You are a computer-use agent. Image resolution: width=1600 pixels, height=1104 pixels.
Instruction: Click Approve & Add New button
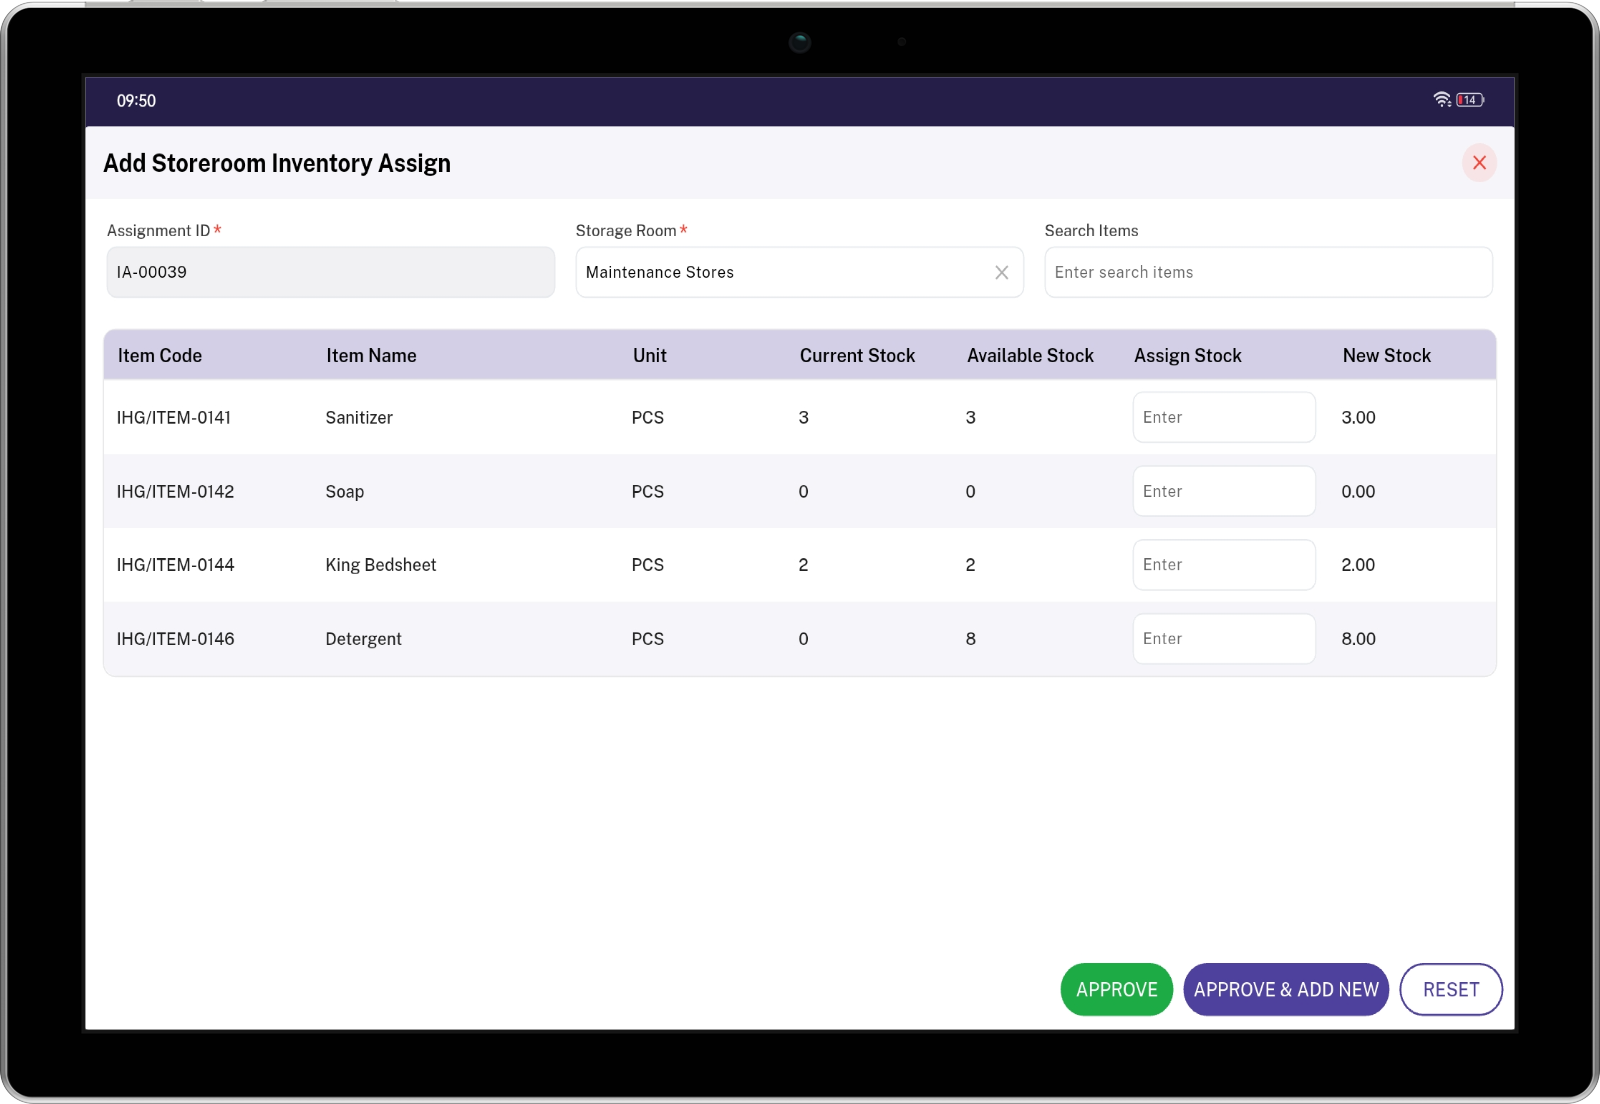click(x=1286, y=989)
